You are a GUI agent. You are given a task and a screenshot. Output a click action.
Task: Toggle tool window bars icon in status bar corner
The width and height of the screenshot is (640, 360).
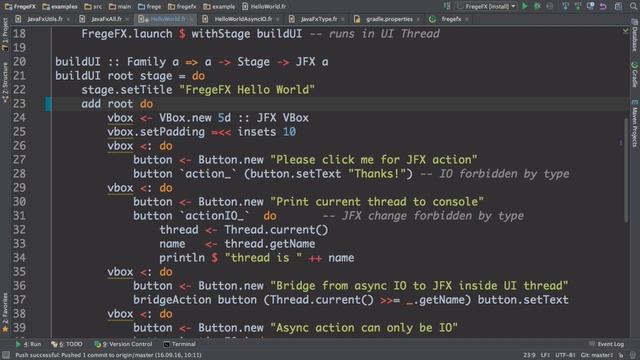click(5, 355)
